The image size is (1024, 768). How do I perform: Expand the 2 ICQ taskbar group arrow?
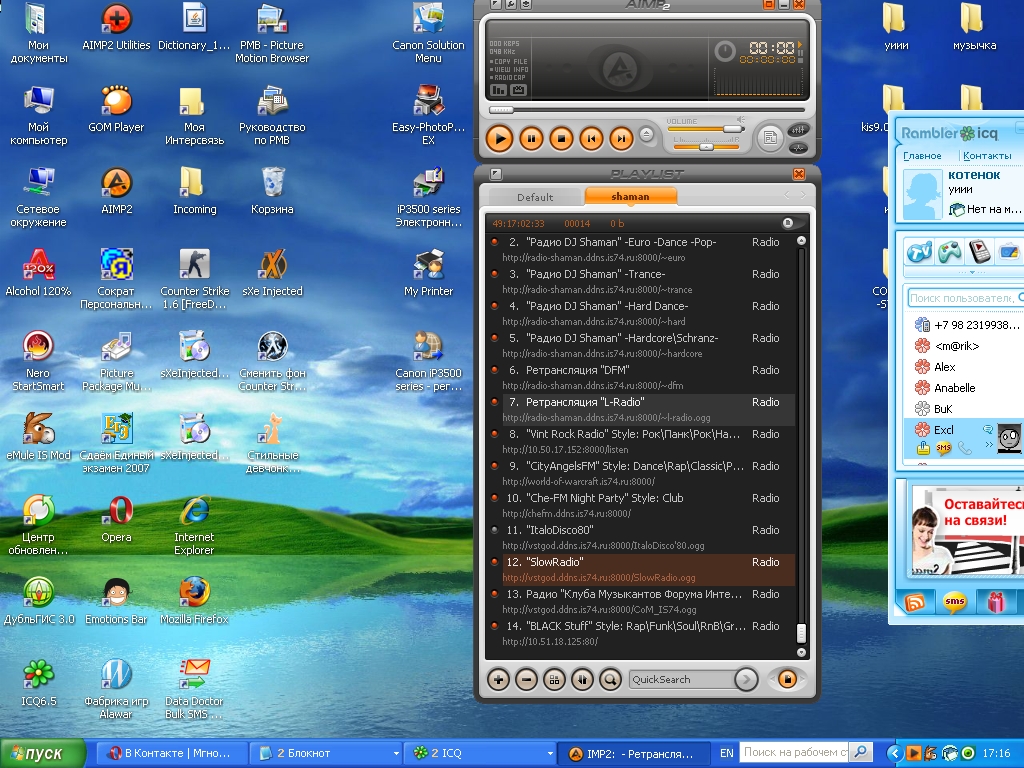[x=550, y=754]
